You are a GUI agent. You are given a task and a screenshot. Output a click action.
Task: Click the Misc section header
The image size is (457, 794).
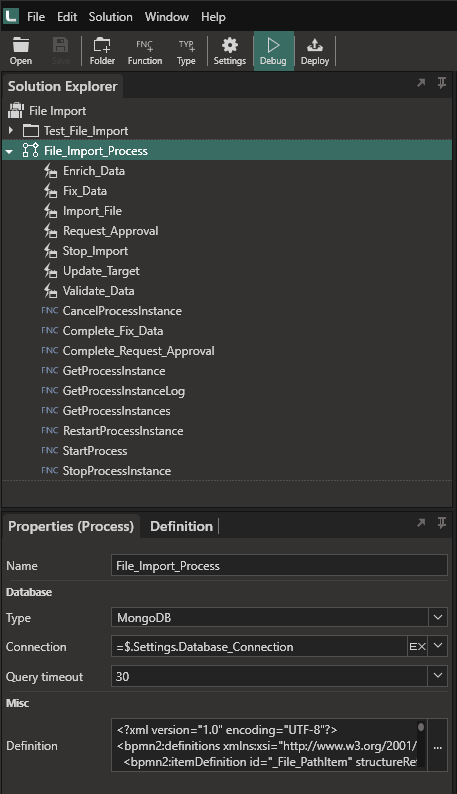(x=18, y=703)
